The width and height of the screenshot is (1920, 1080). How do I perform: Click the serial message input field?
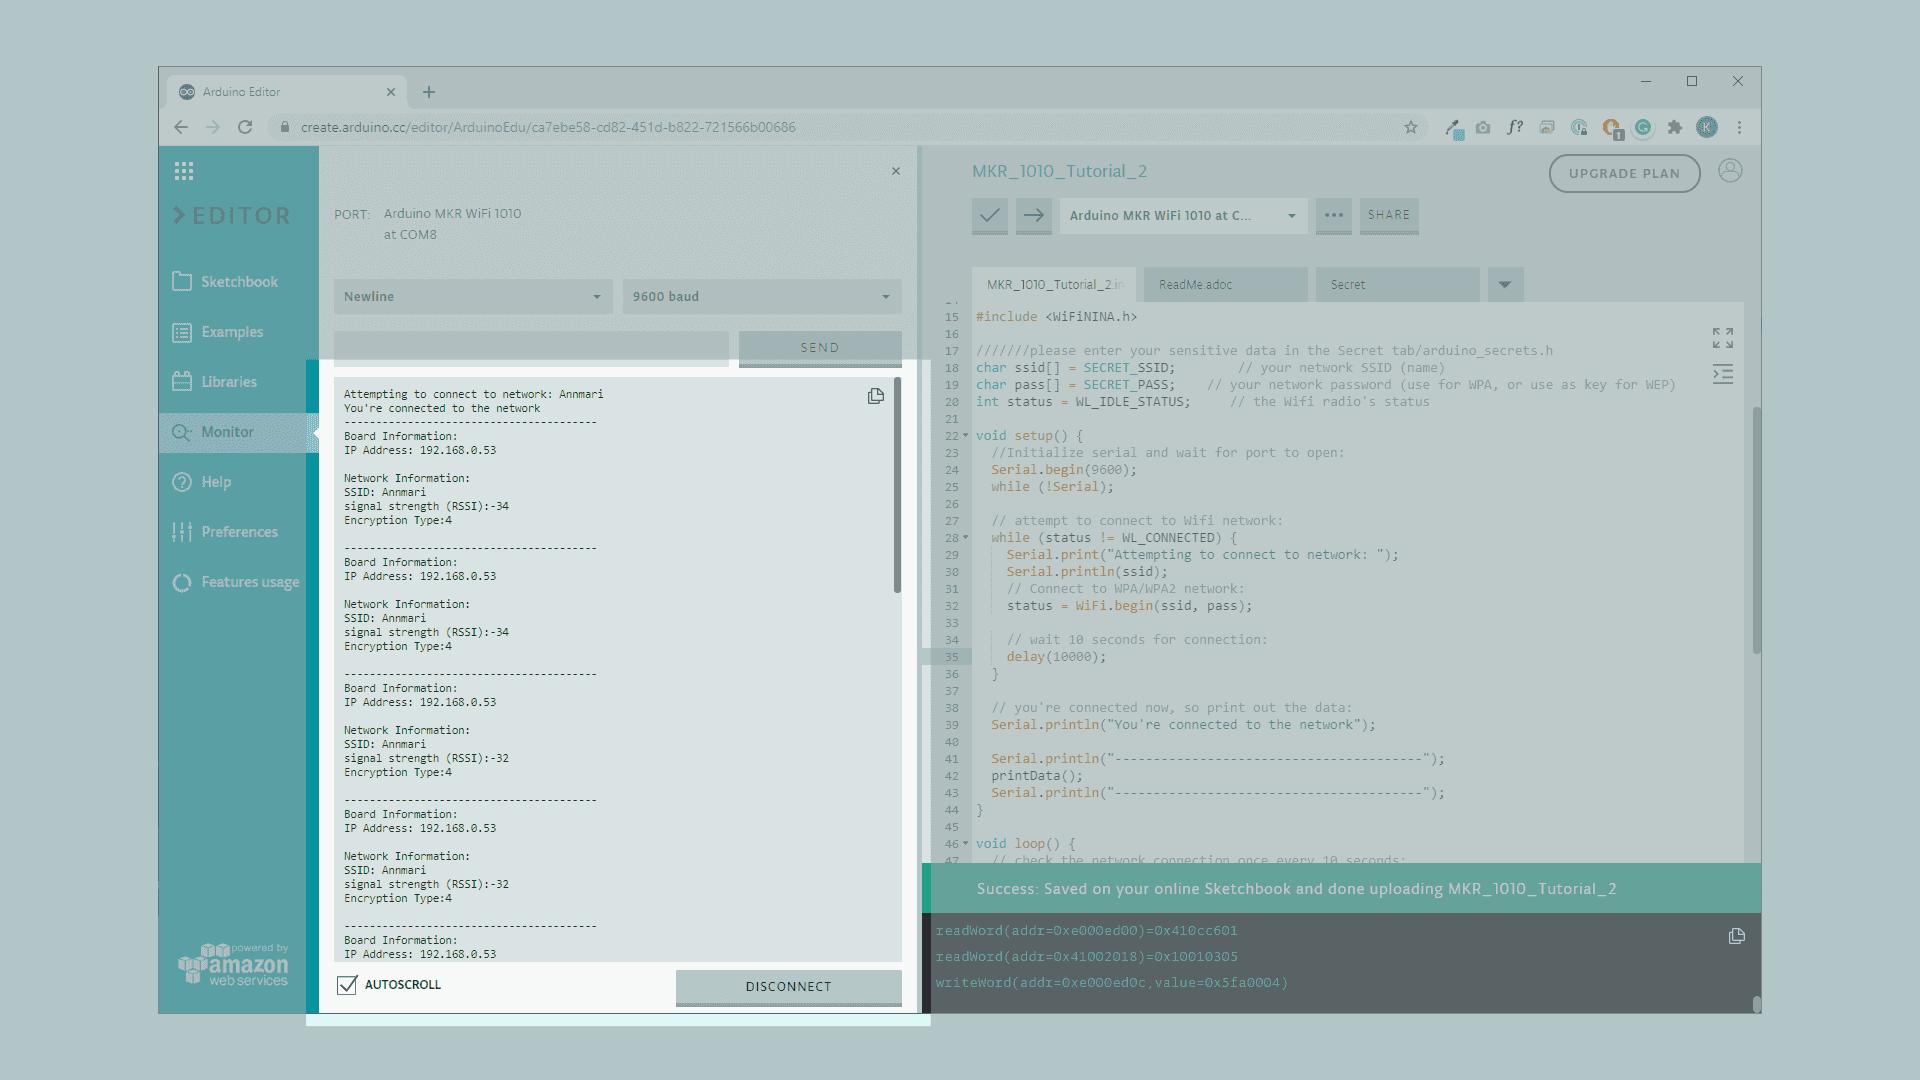531,346
